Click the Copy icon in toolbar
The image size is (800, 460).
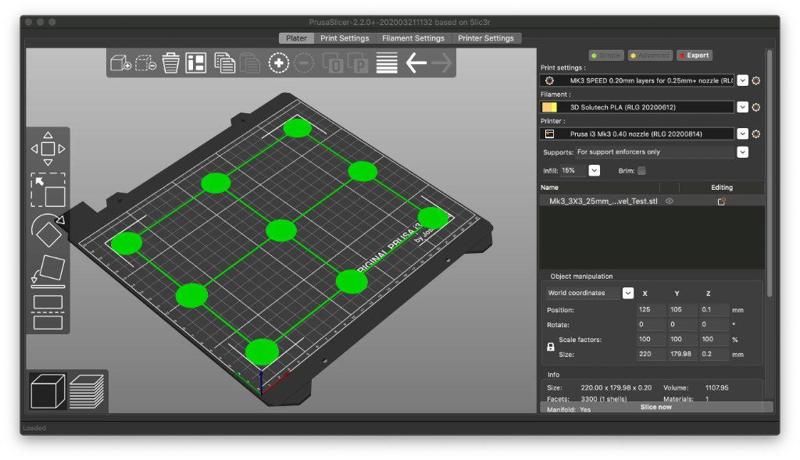pos(224,63)
